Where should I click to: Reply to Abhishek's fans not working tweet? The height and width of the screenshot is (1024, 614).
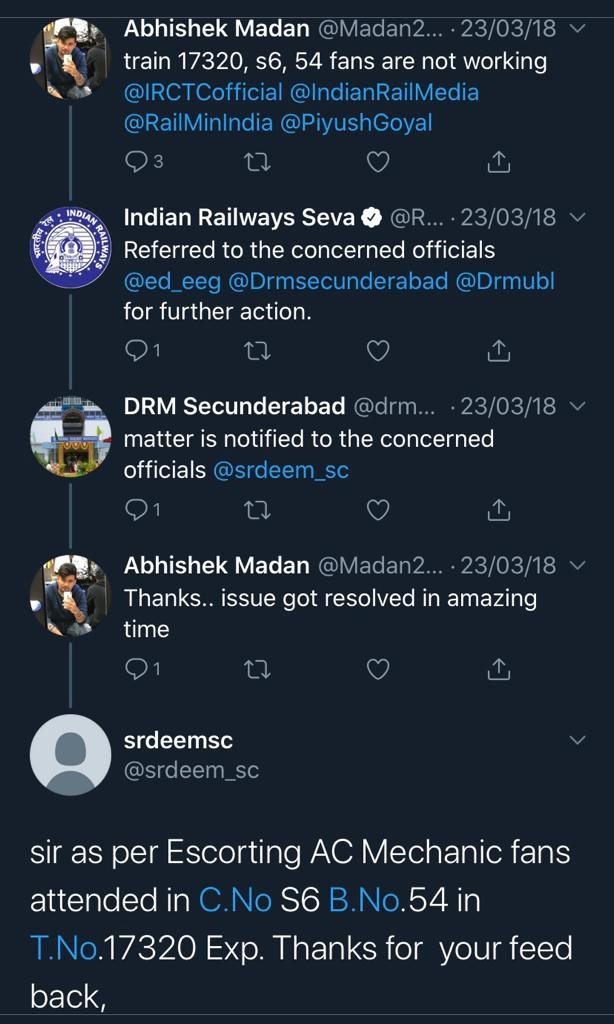136,160
